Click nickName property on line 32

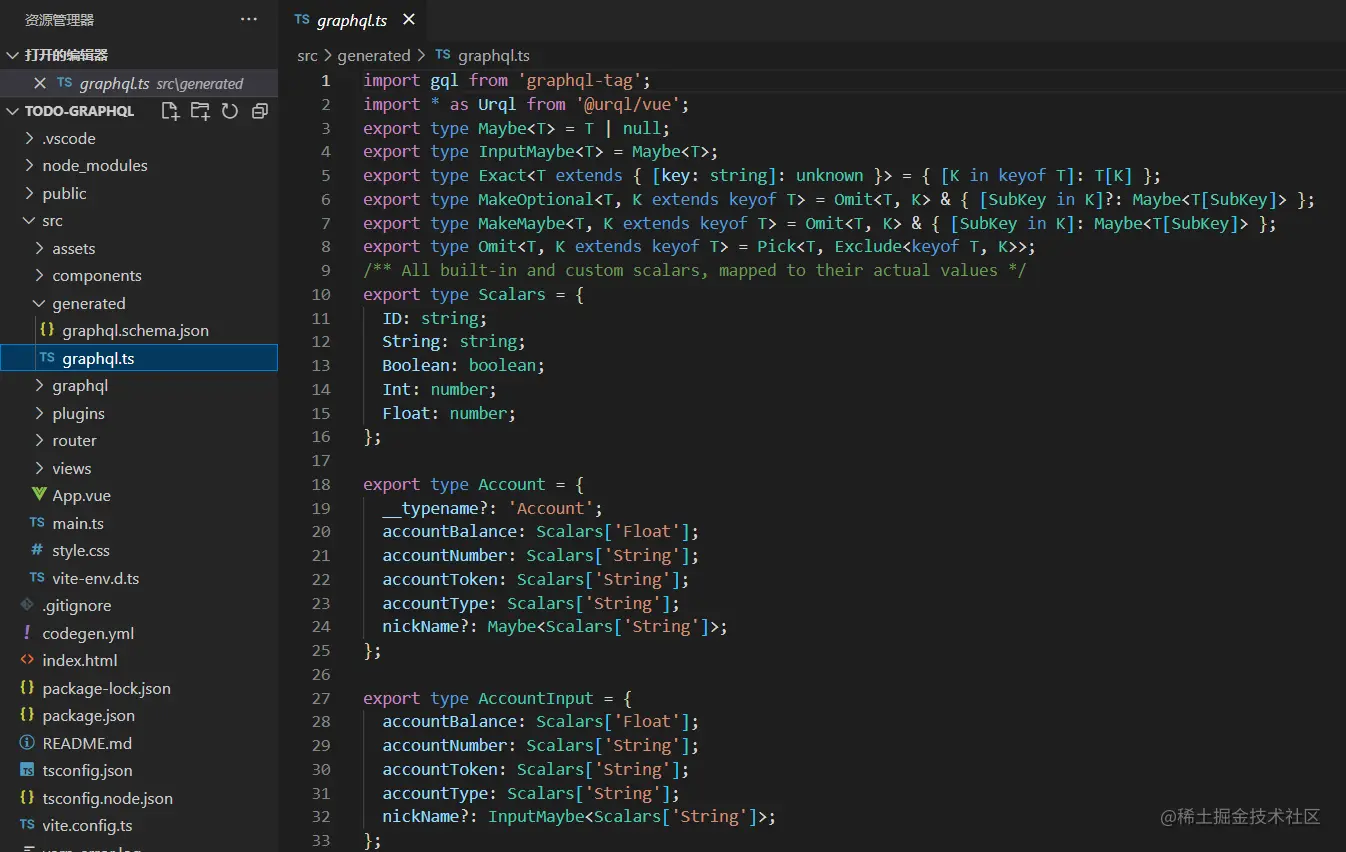pos(420,817)
